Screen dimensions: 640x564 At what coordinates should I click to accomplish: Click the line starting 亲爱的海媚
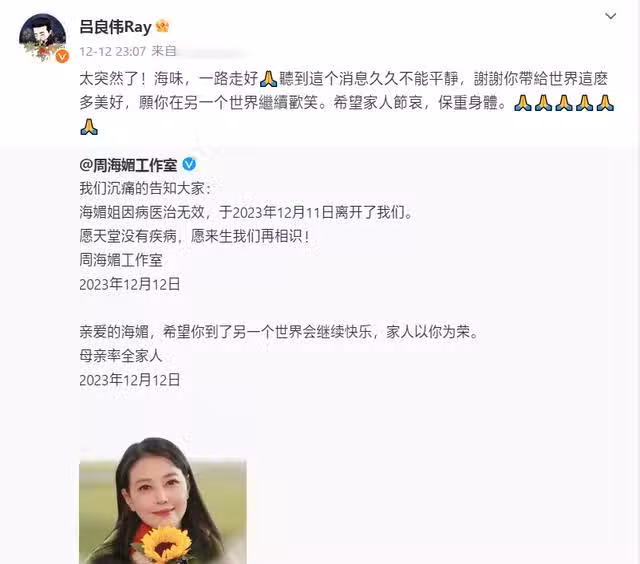[279, 332]
